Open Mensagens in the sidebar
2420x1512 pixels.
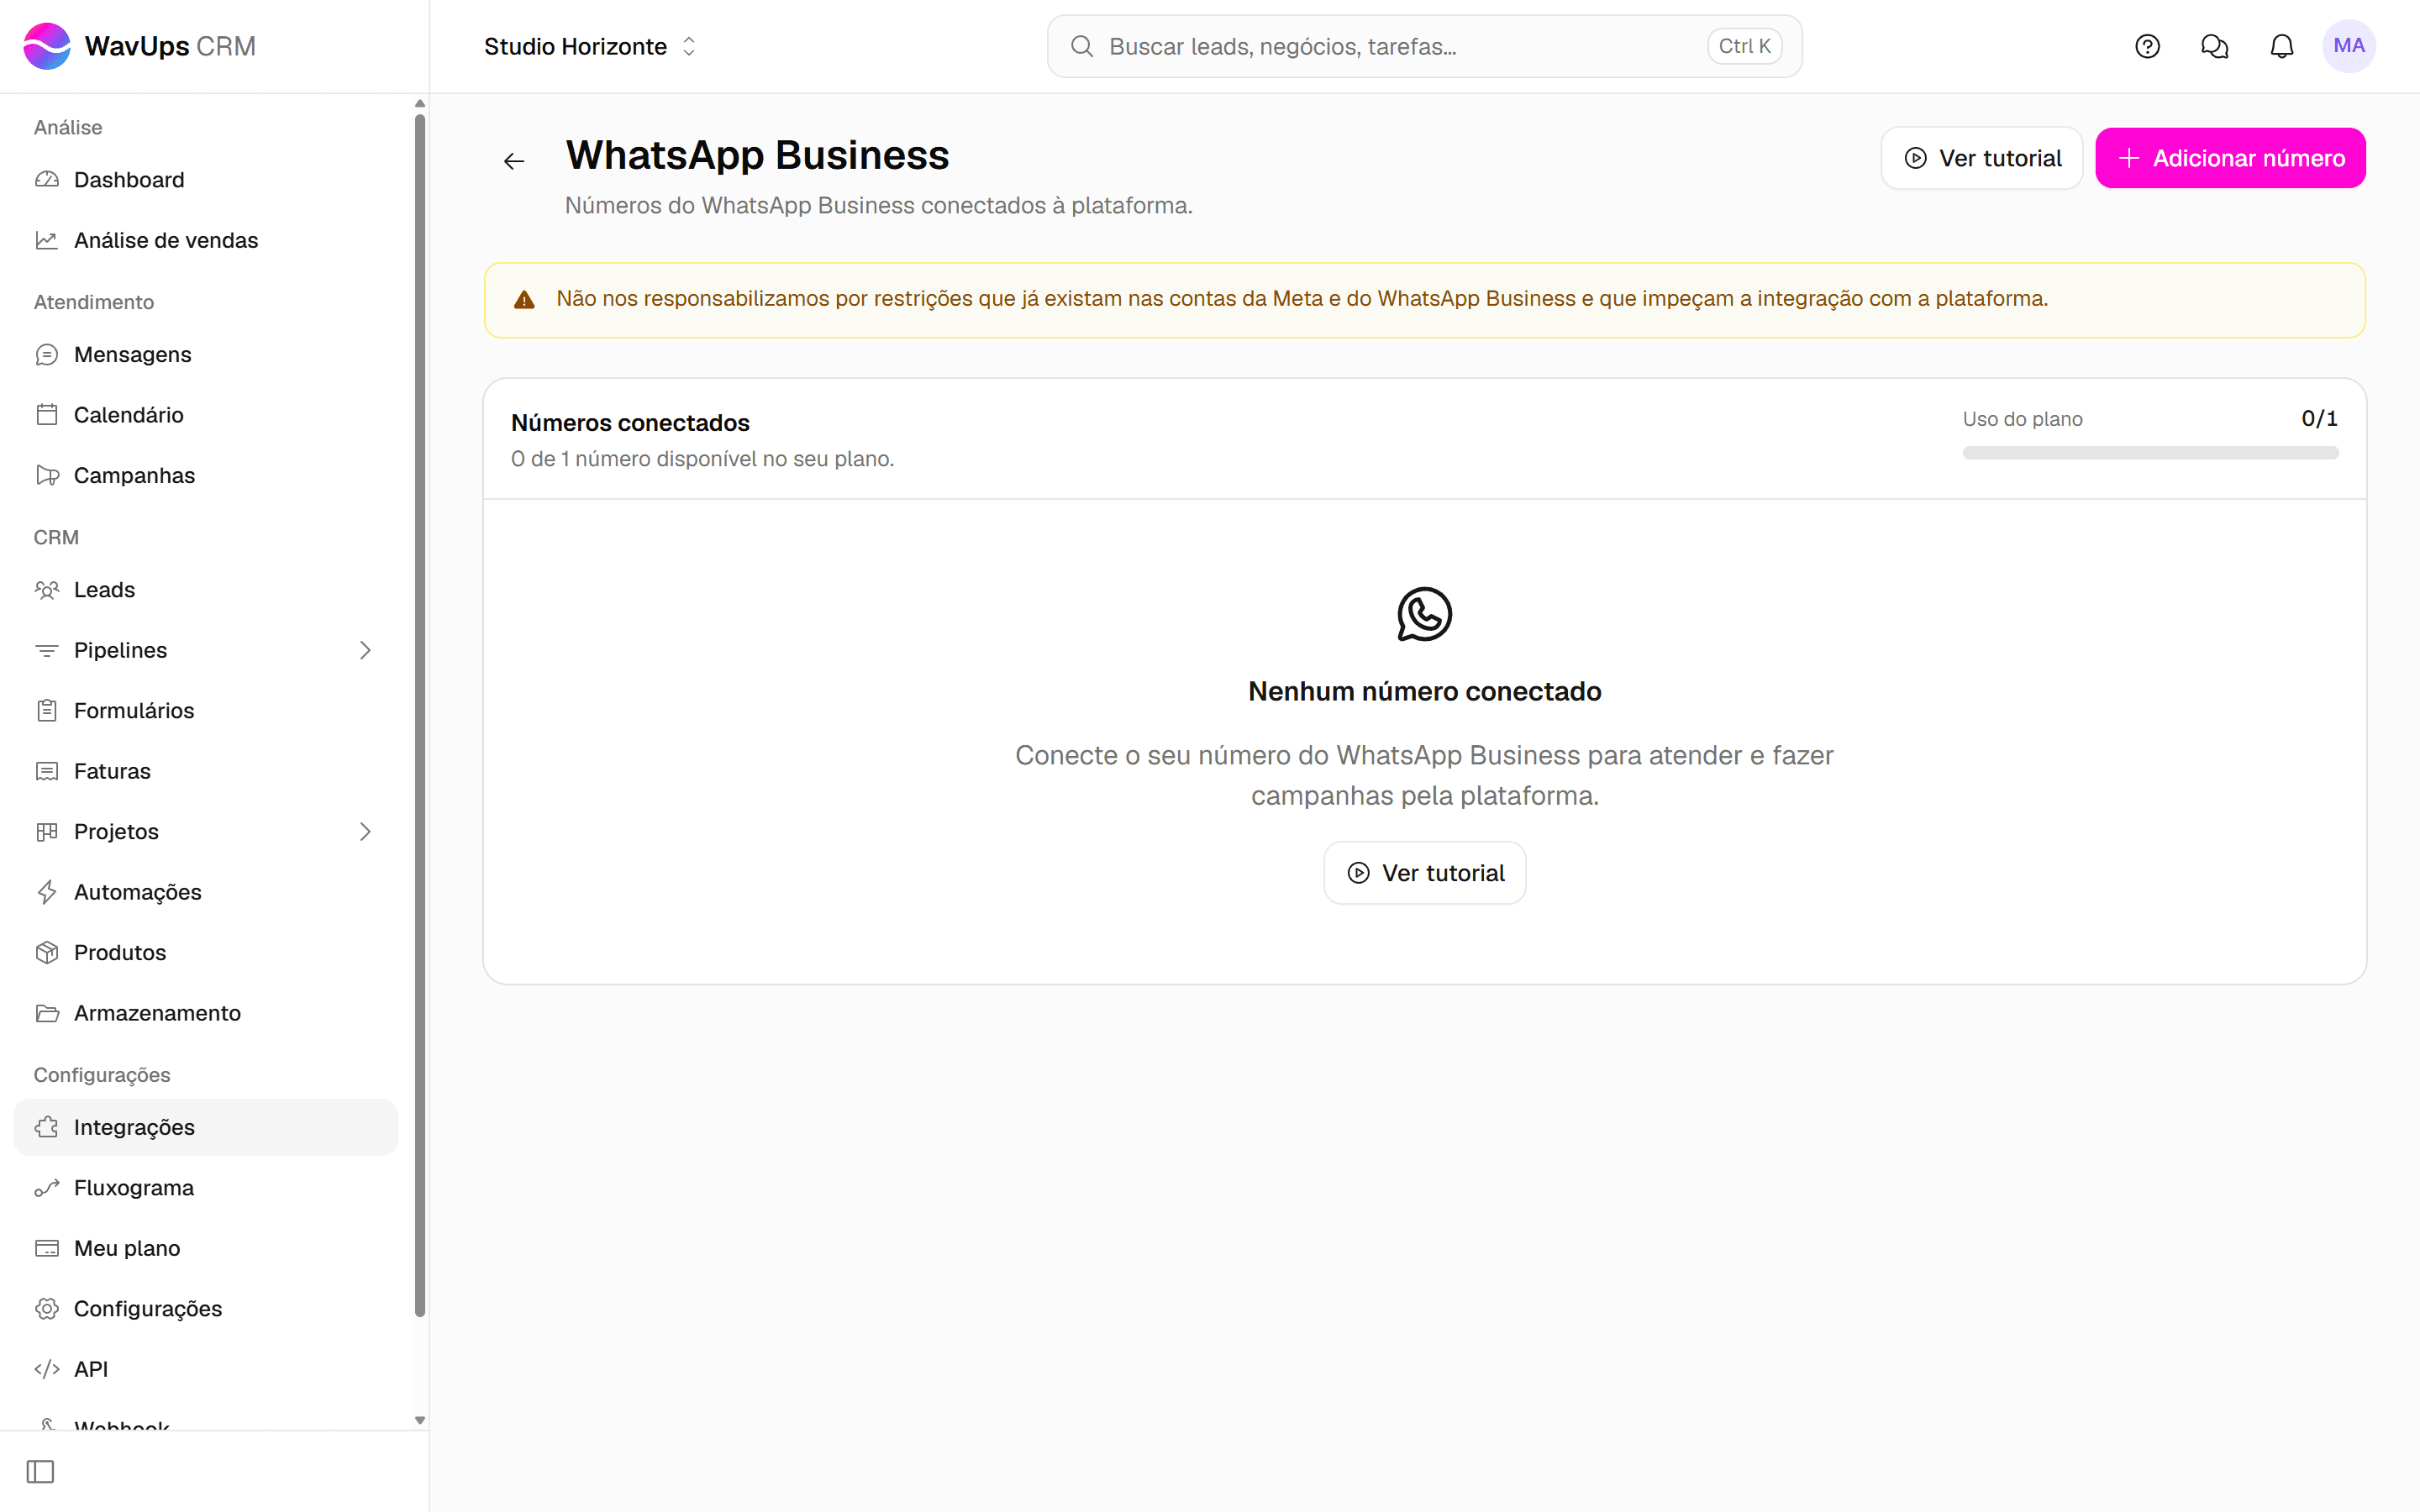pos(205,355)
